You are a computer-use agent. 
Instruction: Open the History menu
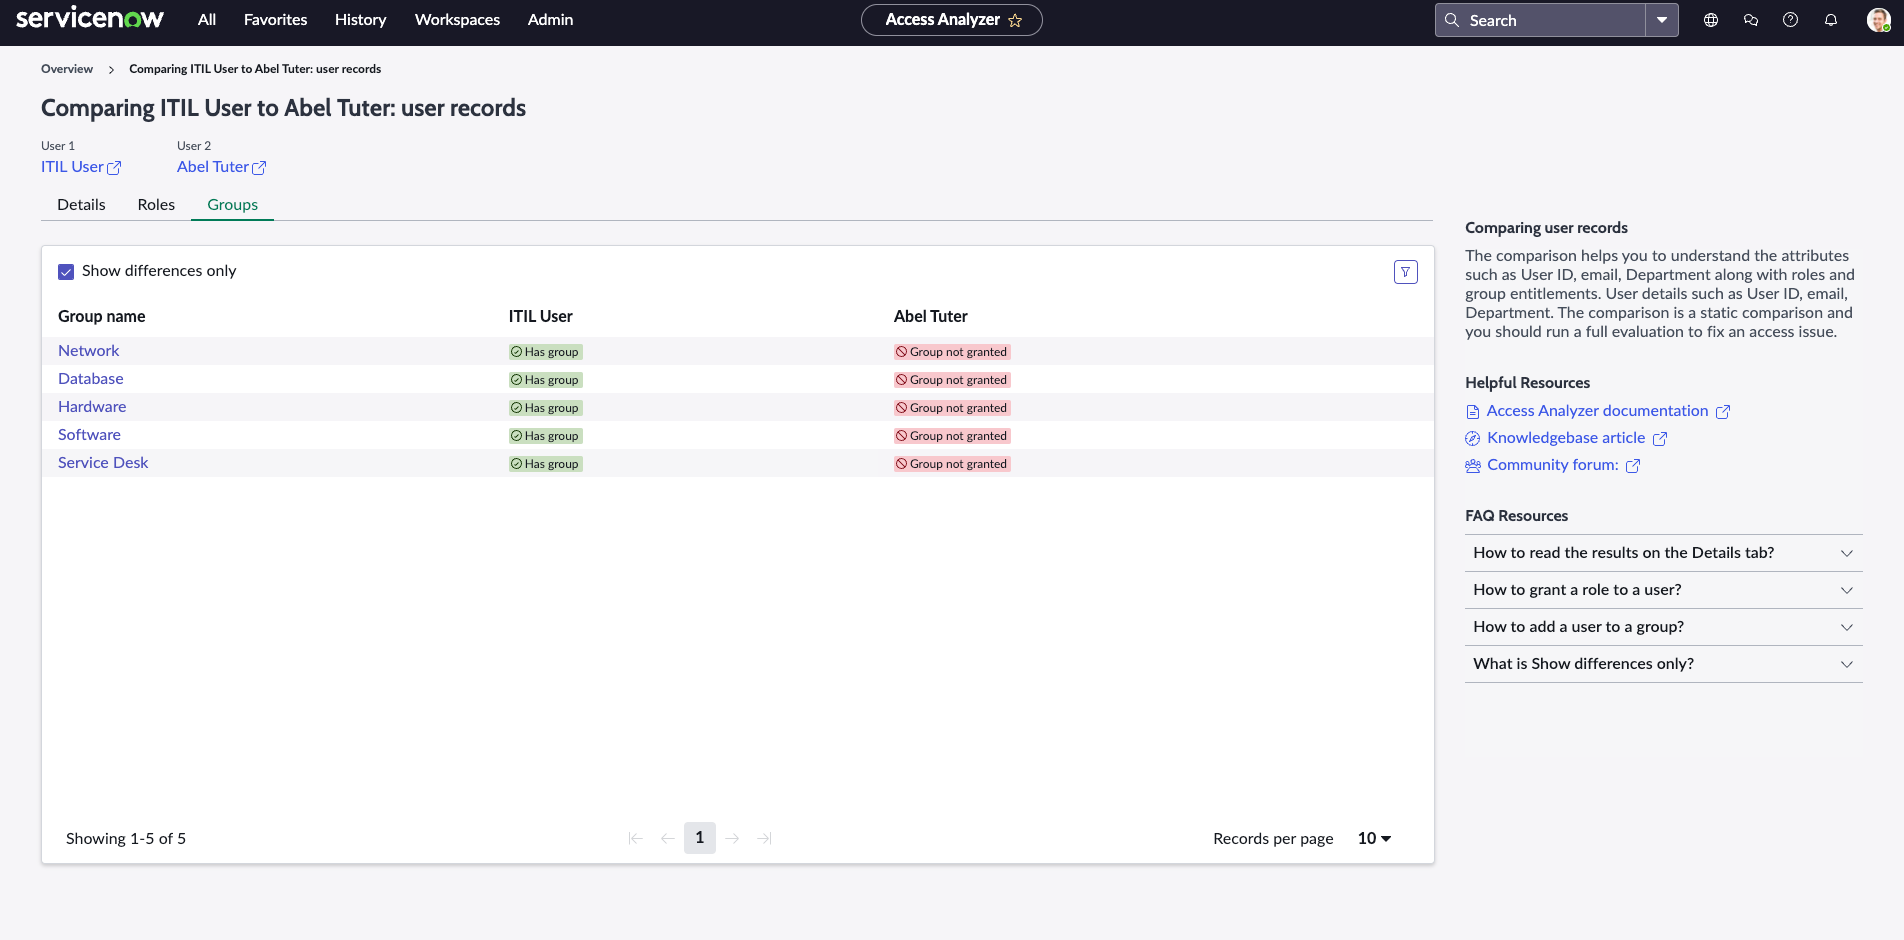pos(360,20)
